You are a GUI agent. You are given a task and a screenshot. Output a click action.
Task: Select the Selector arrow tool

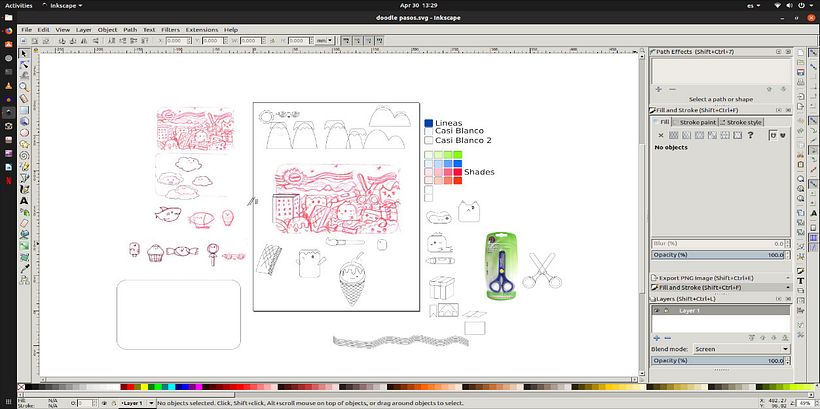(x=24, y=53)
